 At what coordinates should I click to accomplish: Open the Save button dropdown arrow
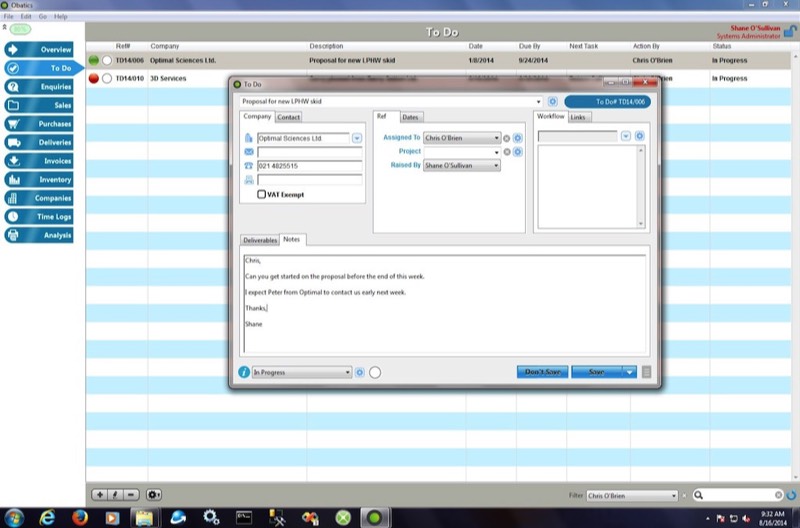(630, 372)
